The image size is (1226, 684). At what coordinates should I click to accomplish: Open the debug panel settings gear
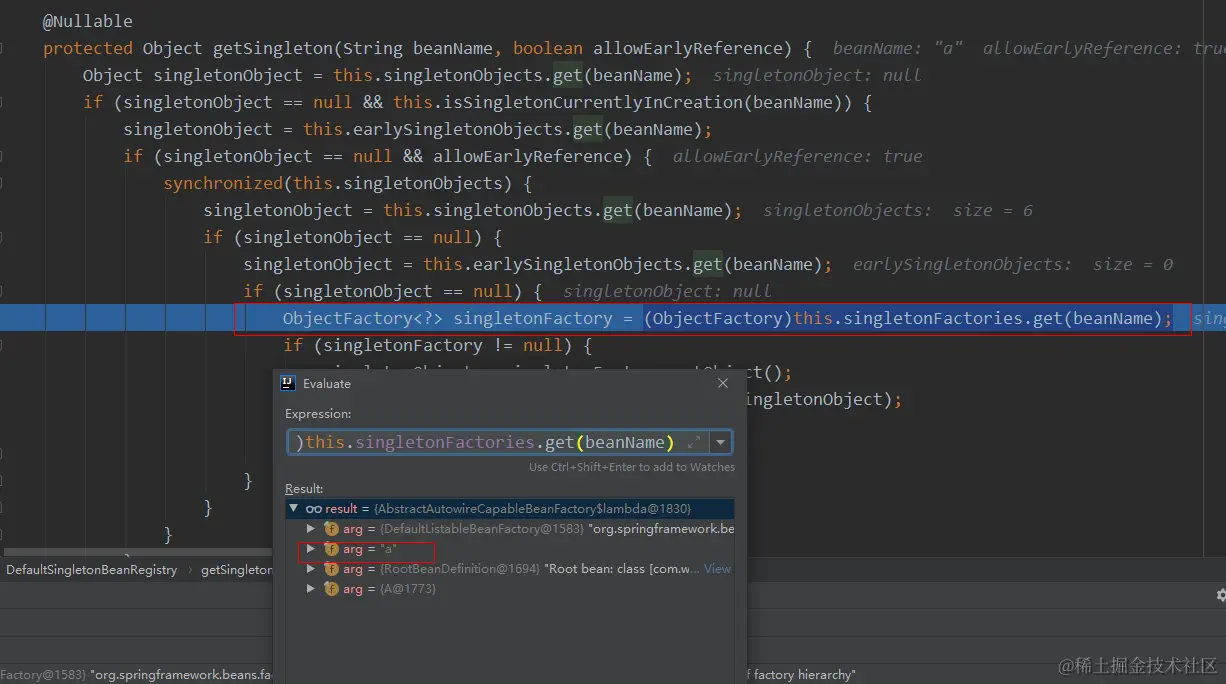pos(1221,595)
